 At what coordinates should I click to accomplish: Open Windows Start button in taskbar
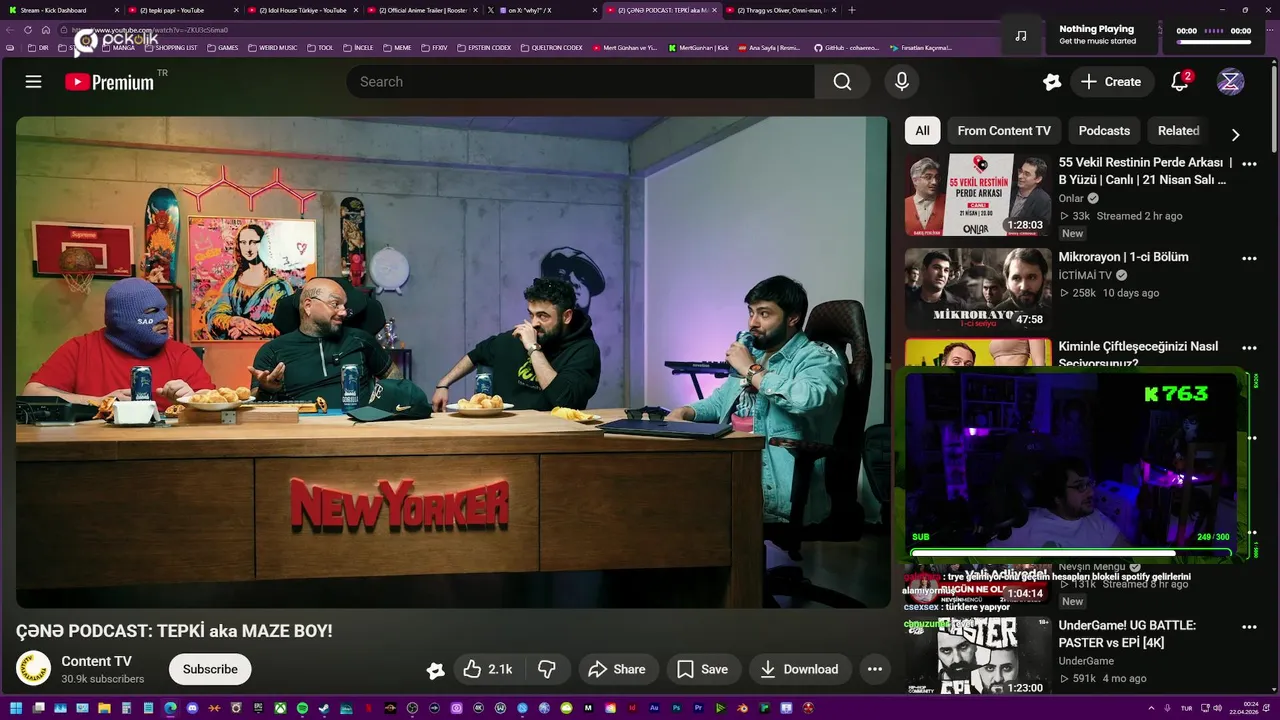pos(16,708)
